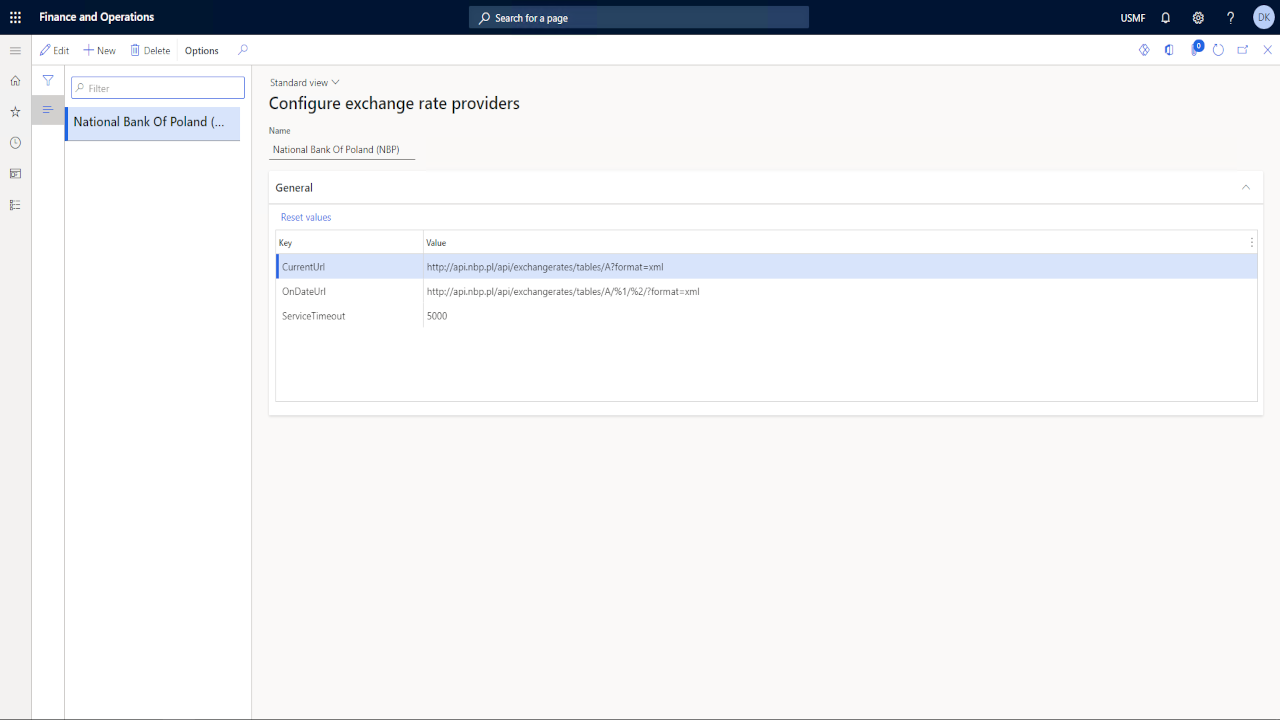Open grid options three-dot icon
Screen dimensions: 1280x720
tap(1252, 242)
